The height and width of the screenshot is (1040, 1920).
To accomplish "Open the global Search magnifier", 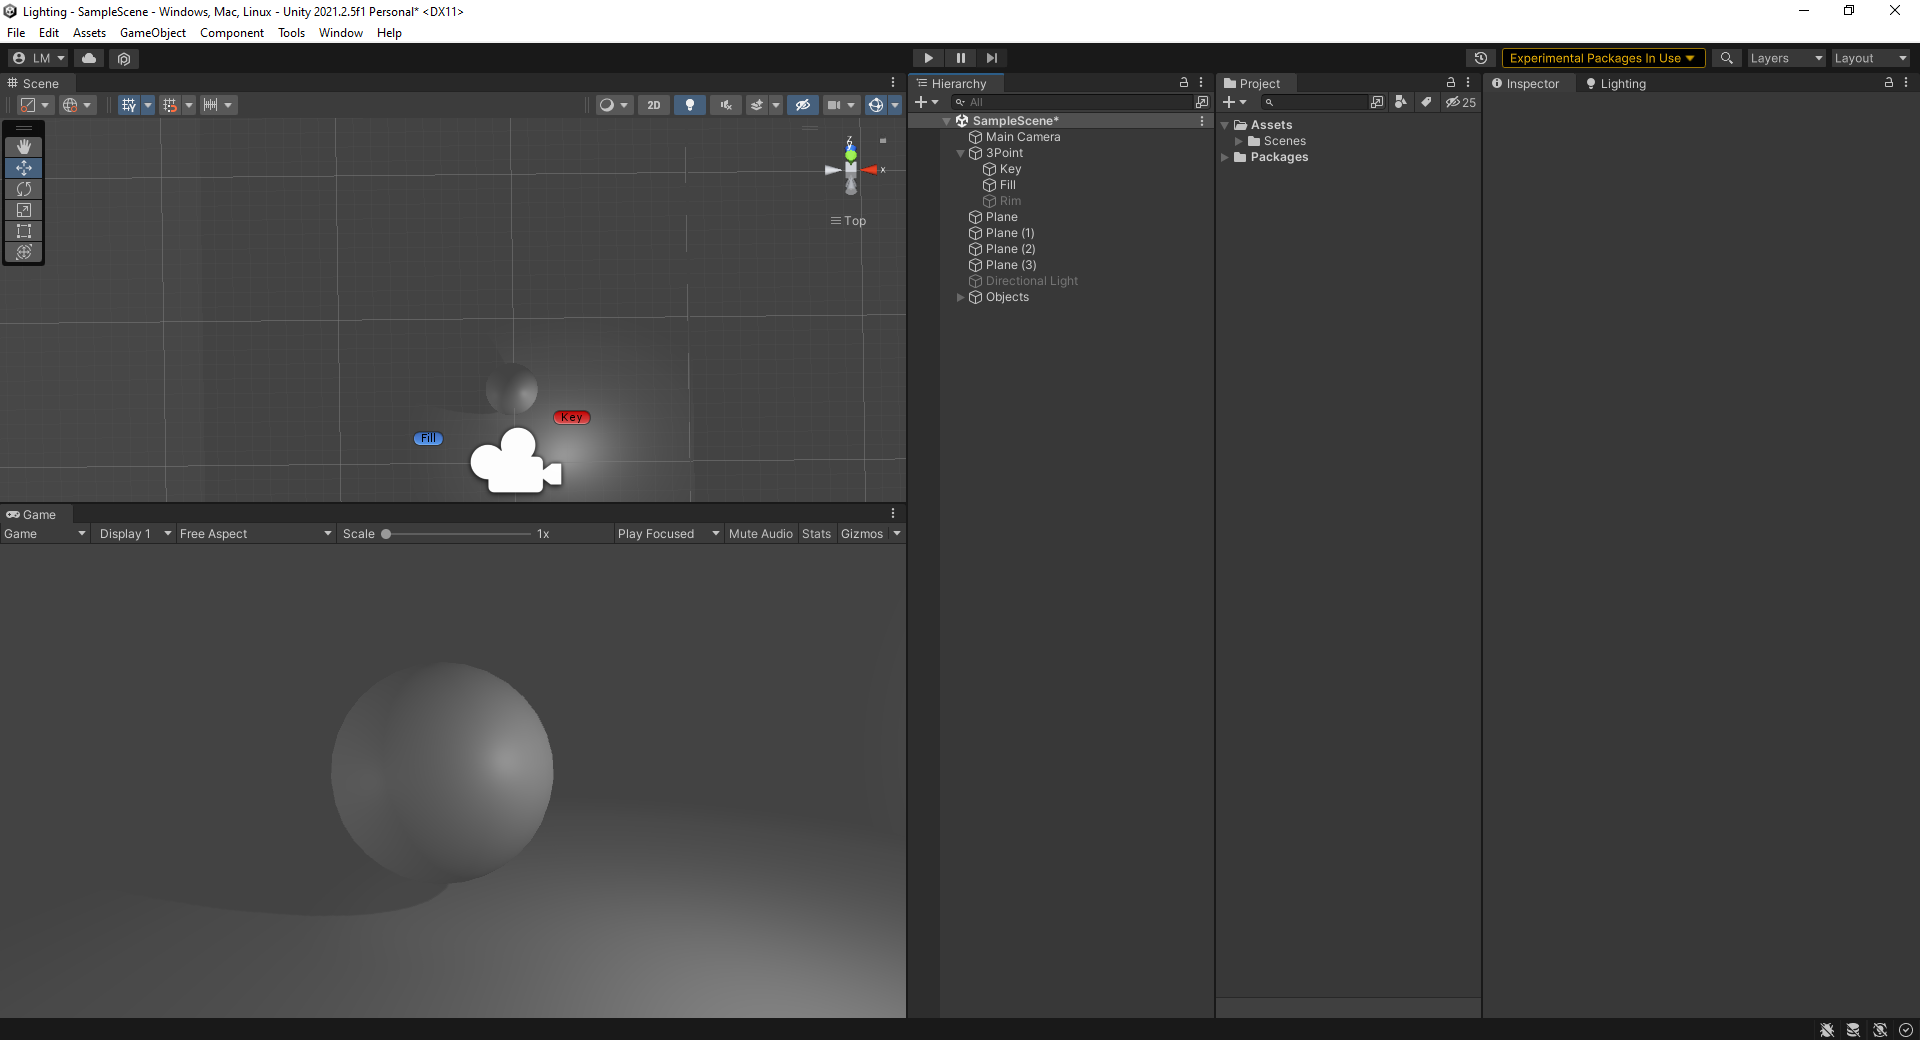I will pyautogui.click(x=1726, y=58).
